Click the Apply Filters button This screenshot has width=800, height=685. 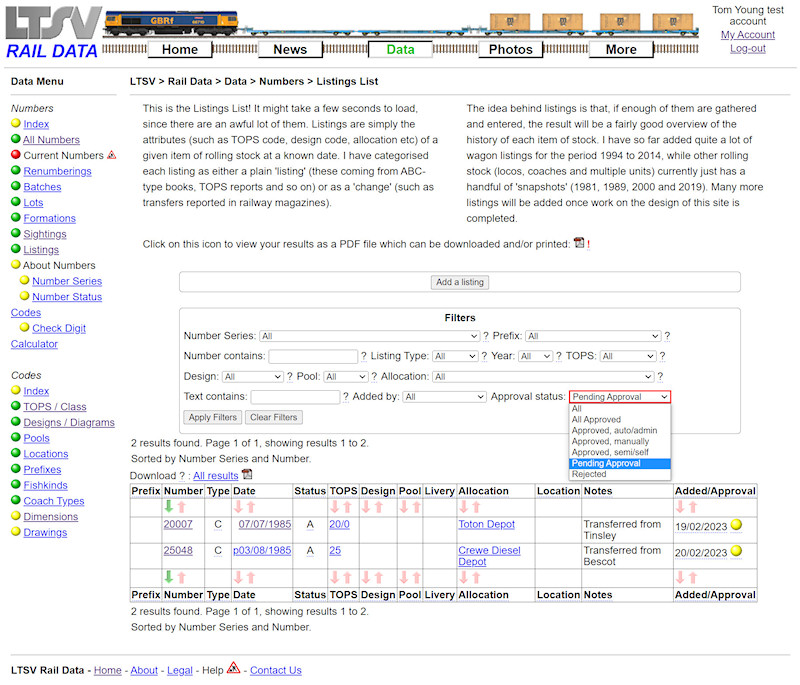[212, 417]
